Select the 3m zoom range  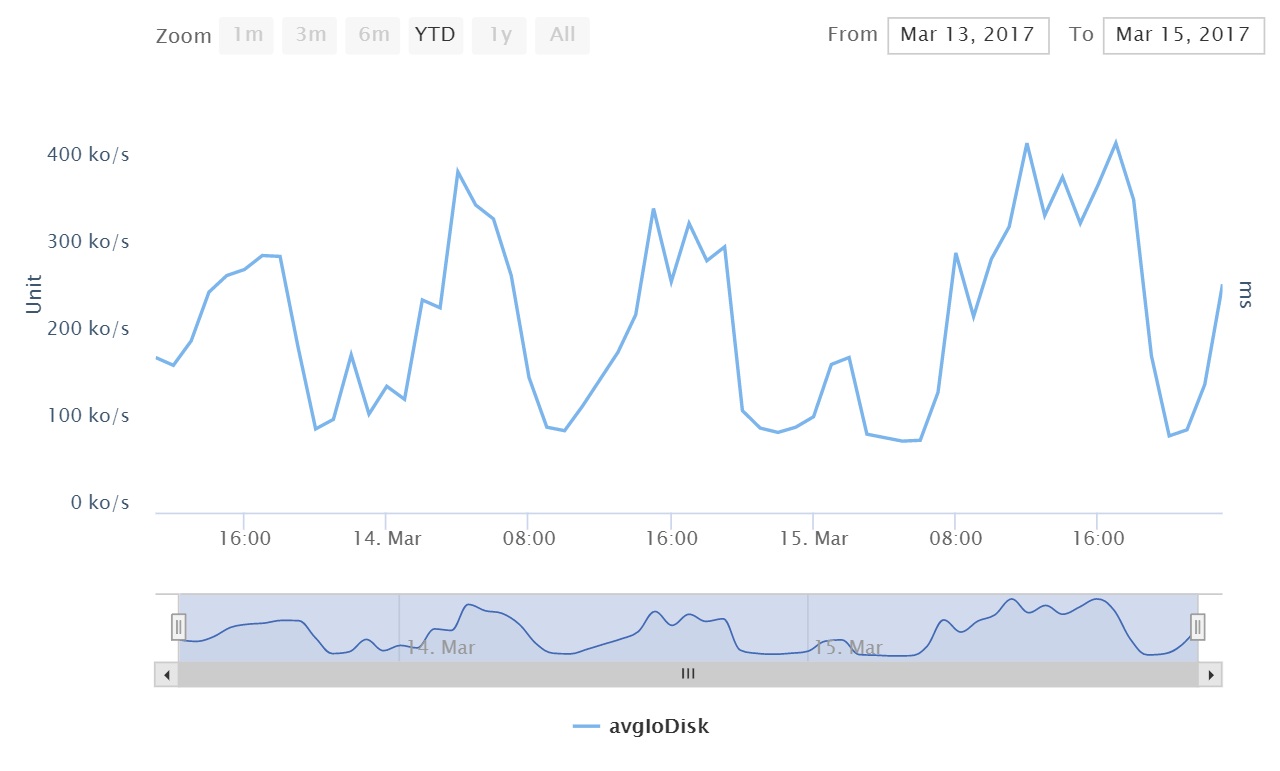[309, 35]
